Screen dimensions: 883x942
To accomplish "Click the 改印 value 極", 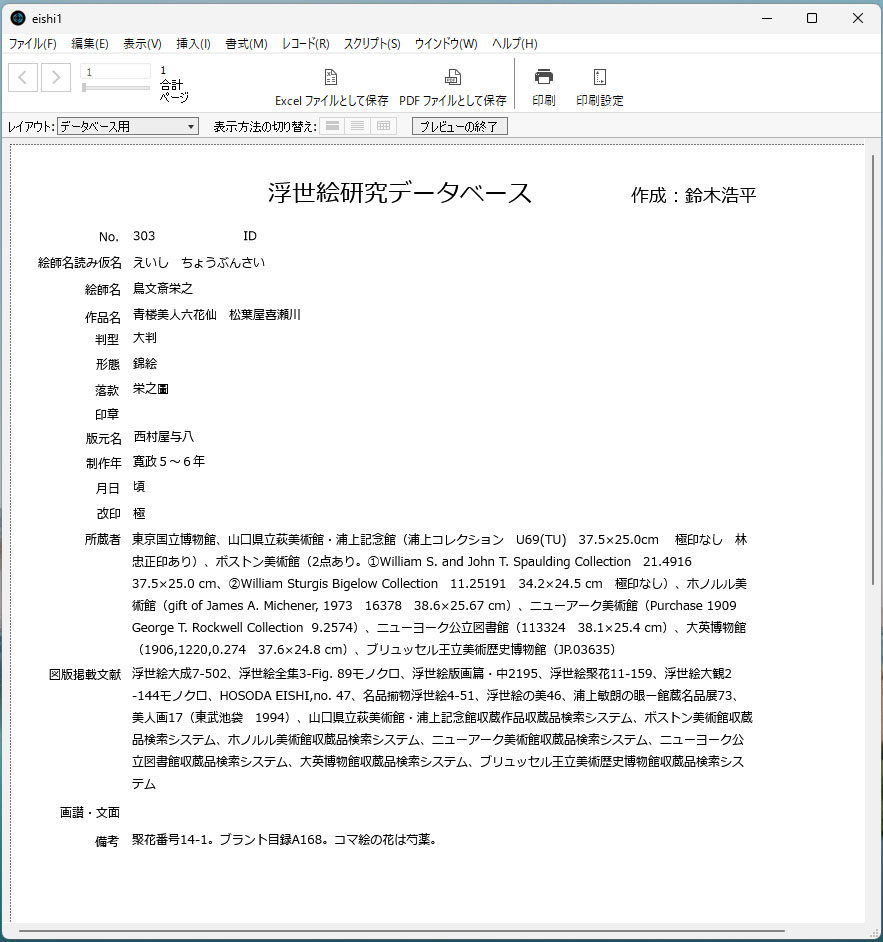I will pyautogui.click(x=139, y=514).
